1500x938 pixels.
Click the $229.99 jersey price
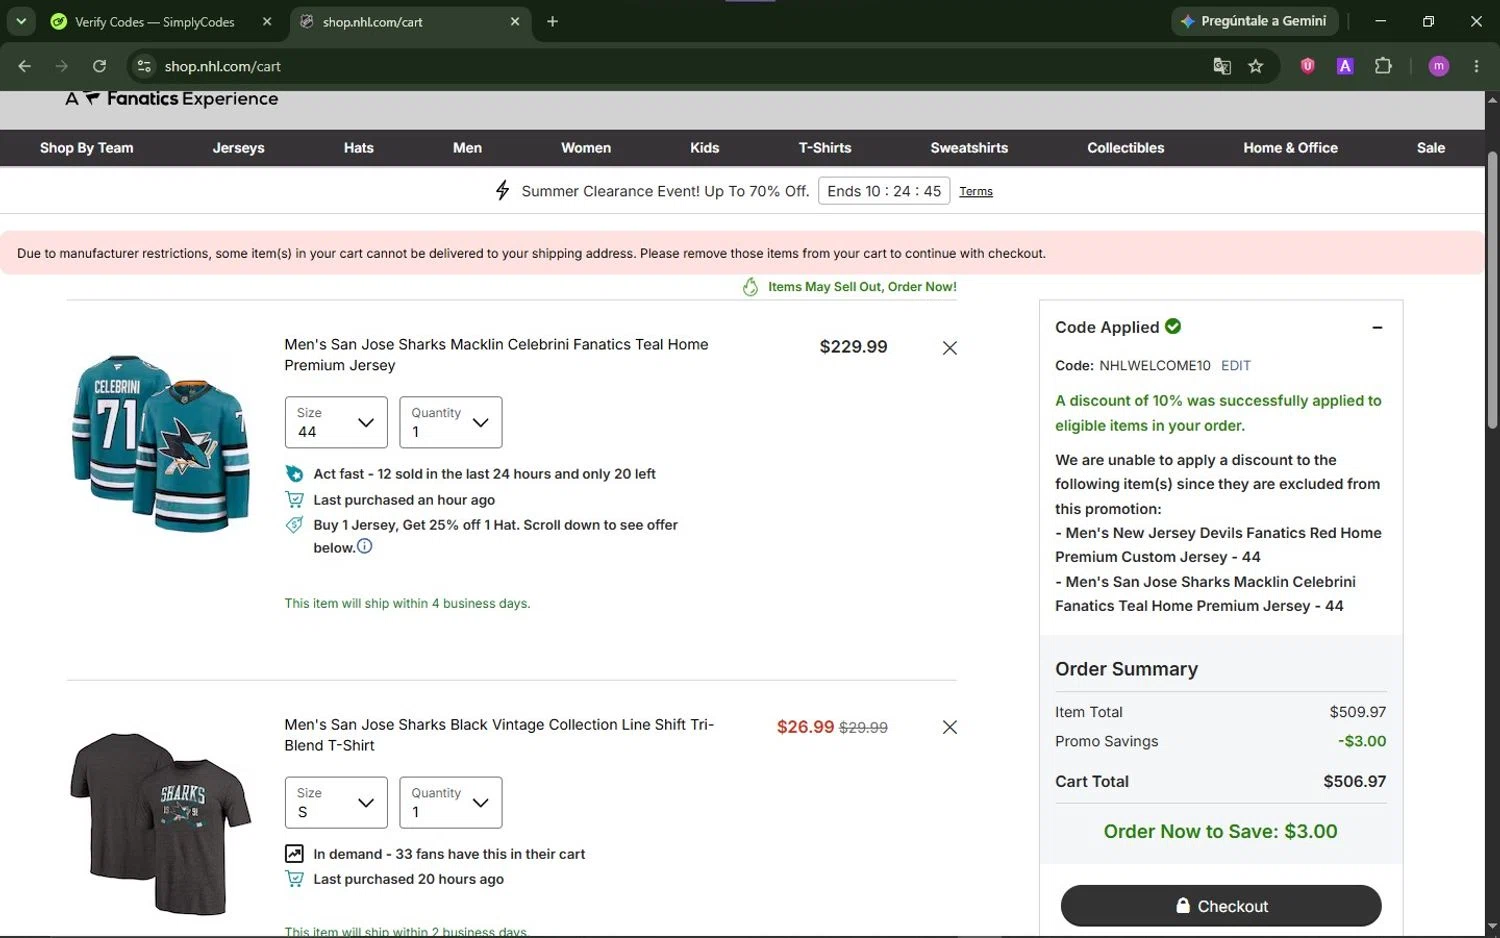pyautogui.click(x=853, y=347)
